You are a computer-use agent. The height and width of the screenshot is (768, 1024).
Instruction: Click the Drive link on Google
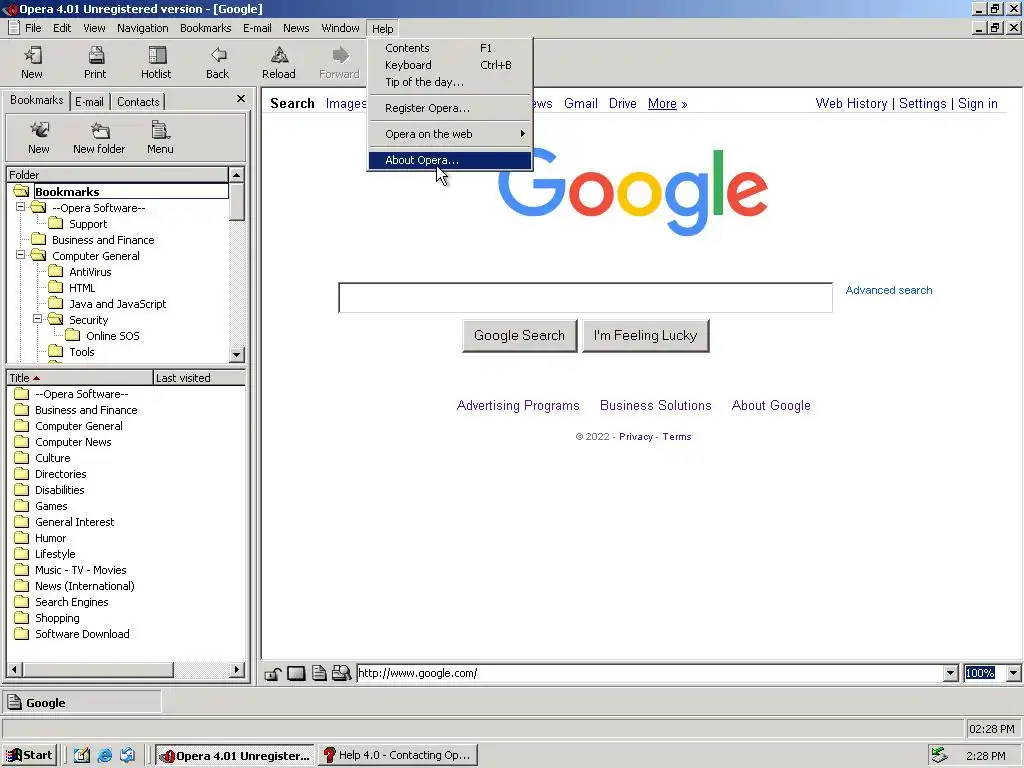(x=622, y=103)
